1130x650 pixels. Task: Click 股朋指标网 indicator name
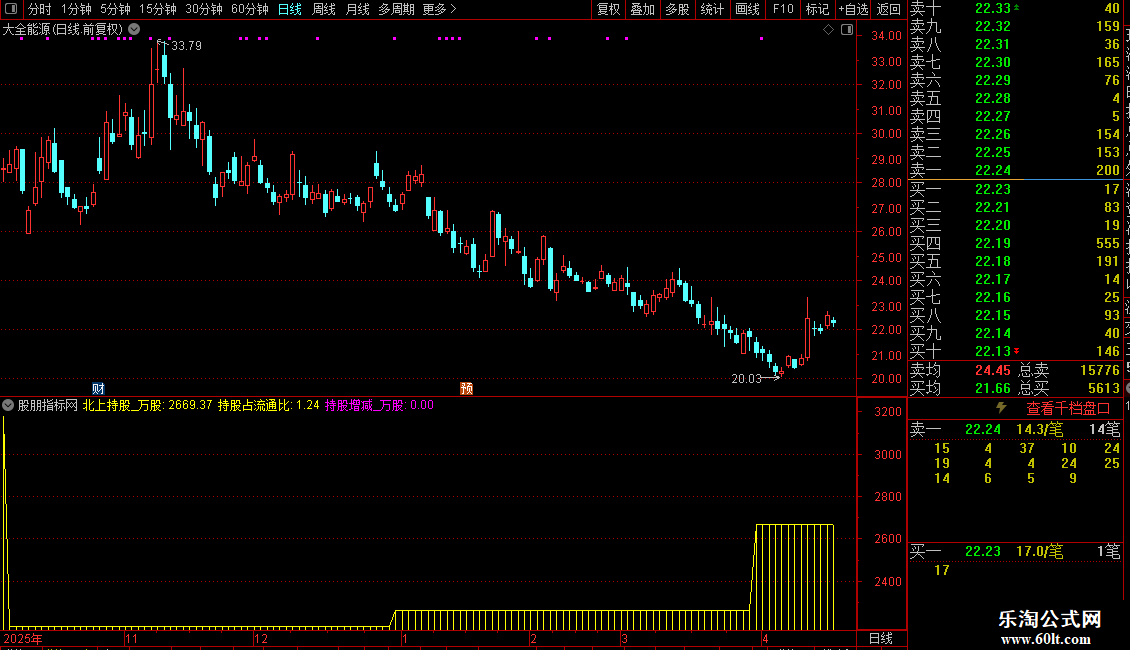[48, 405]
